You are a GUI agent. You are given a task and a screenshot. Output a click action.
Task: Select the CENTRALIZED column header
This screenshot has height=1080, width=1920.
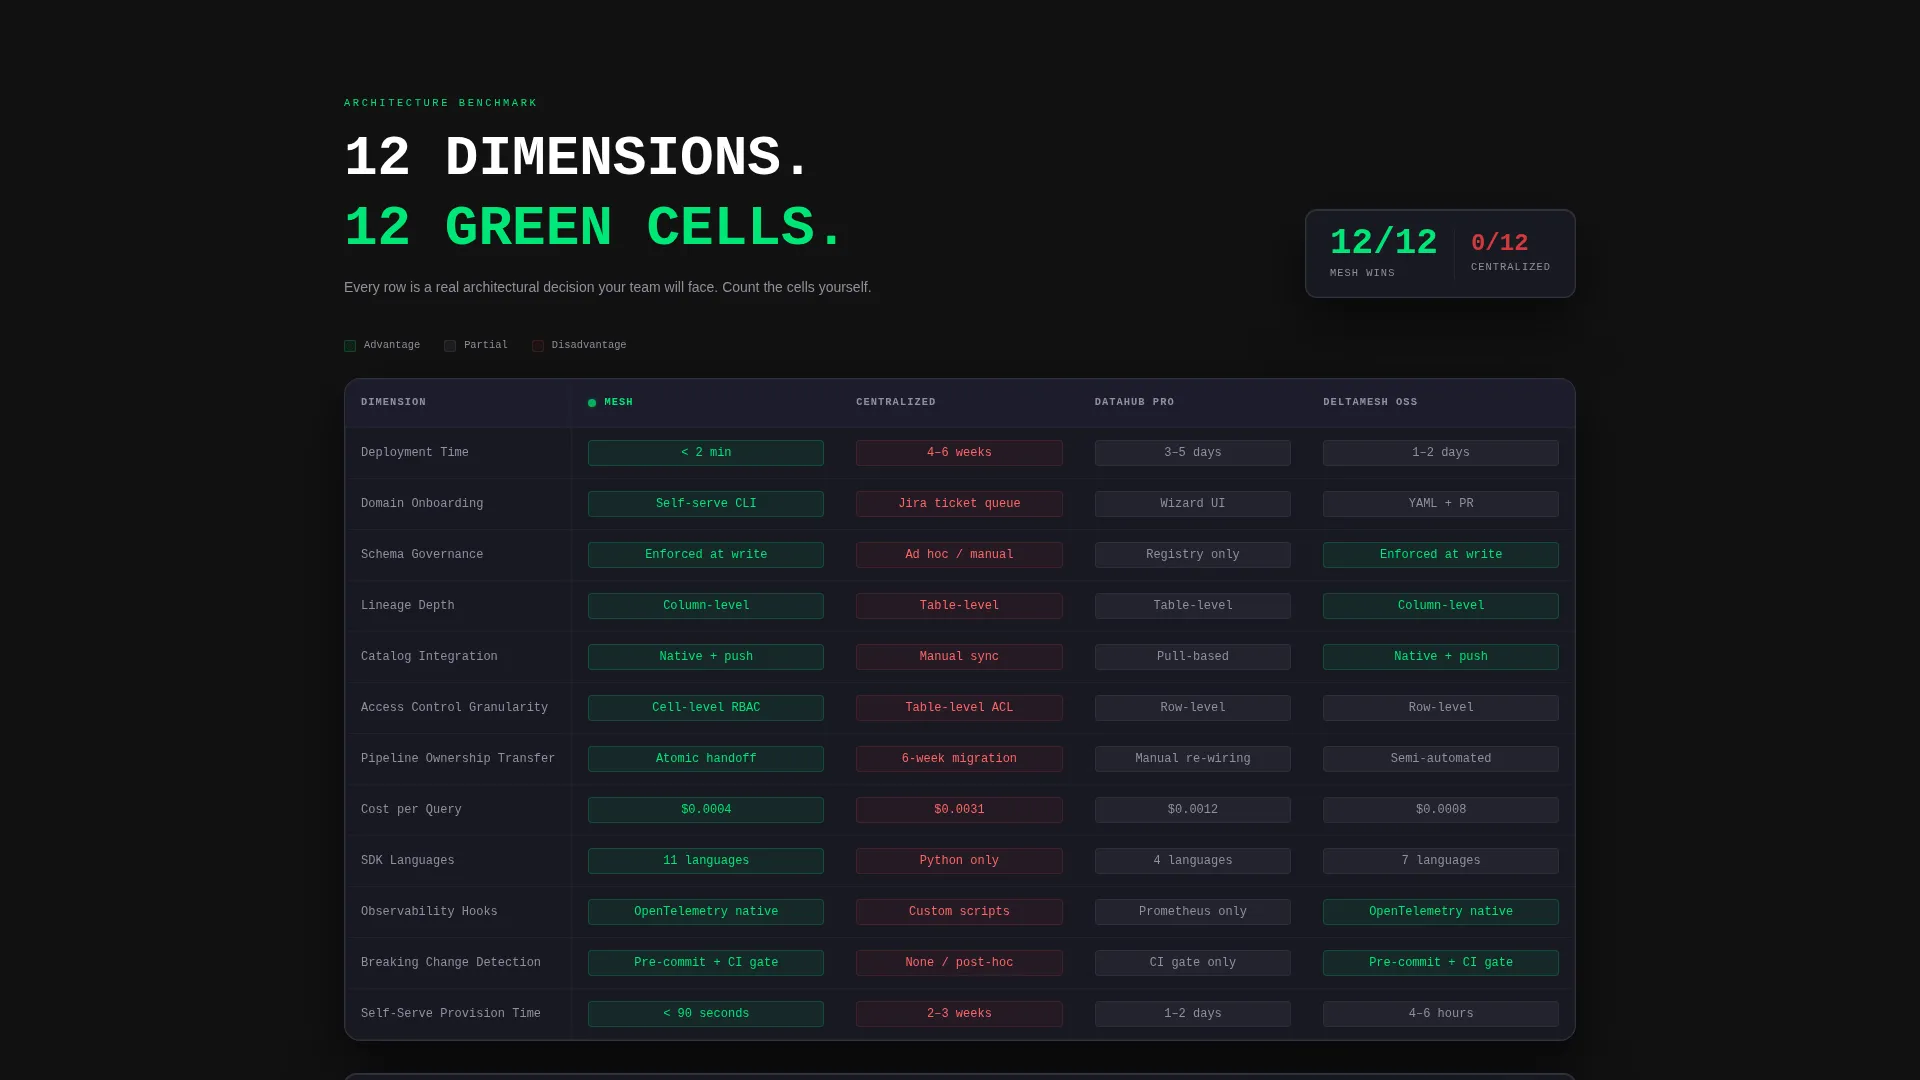pos(896,402)
